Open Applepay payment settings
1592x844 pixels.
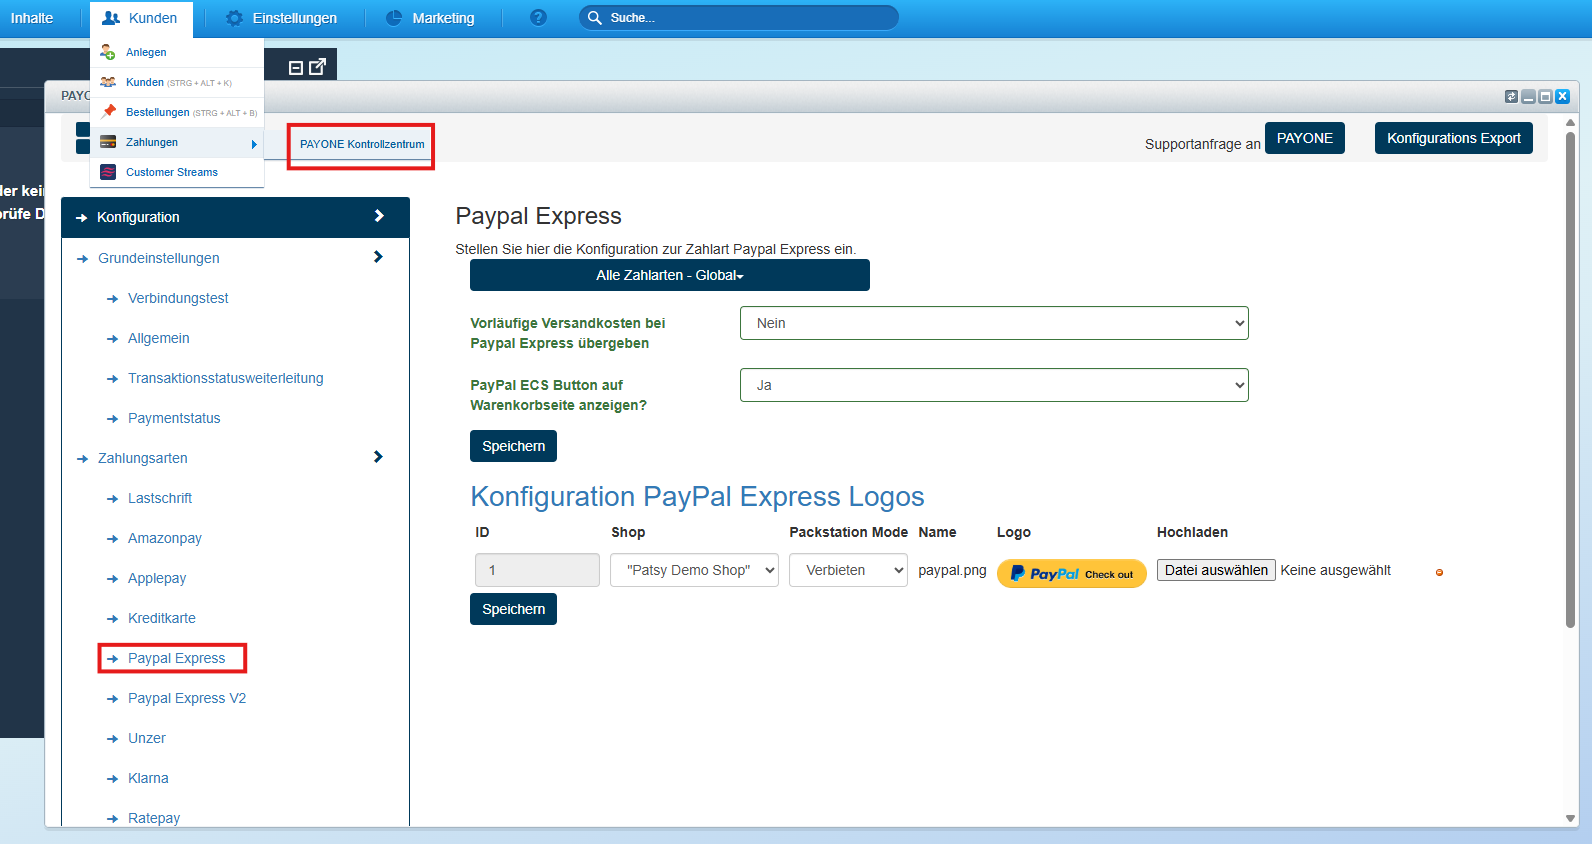157,578
